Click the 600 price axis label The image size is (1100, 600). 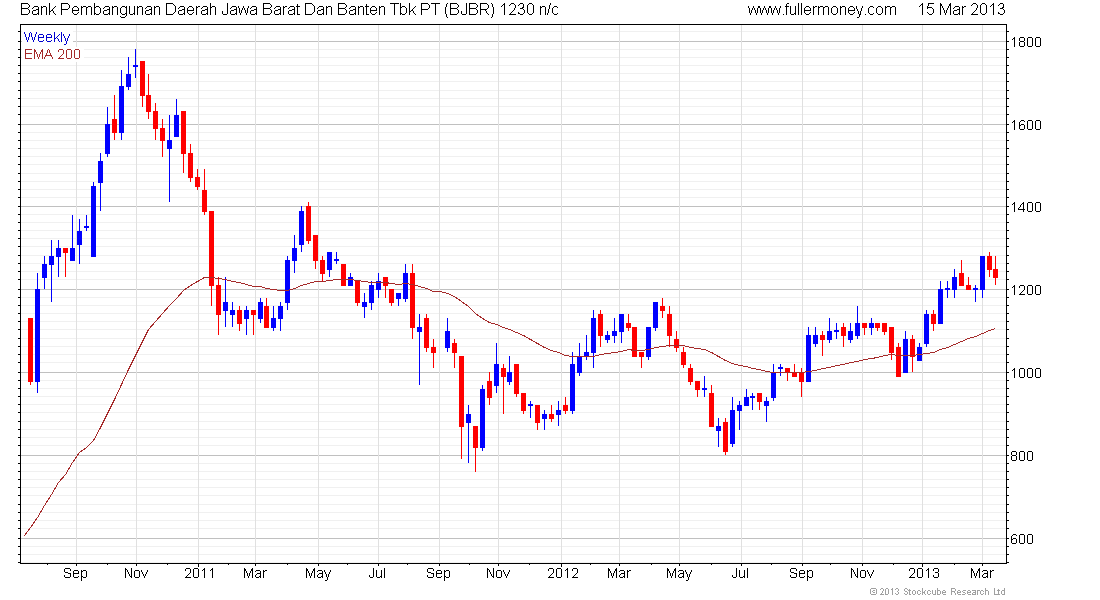(x=1021, y=539)
